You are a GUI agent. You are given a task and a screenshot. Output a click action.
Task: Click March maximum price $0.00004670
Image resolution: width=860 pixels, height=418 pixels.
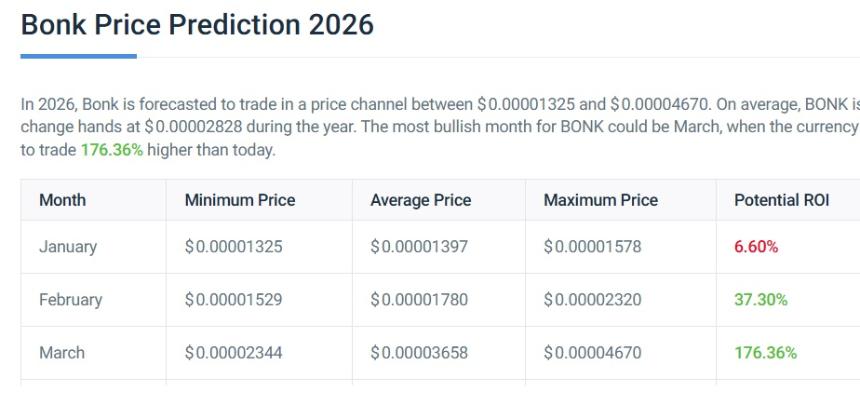point(593,353)
